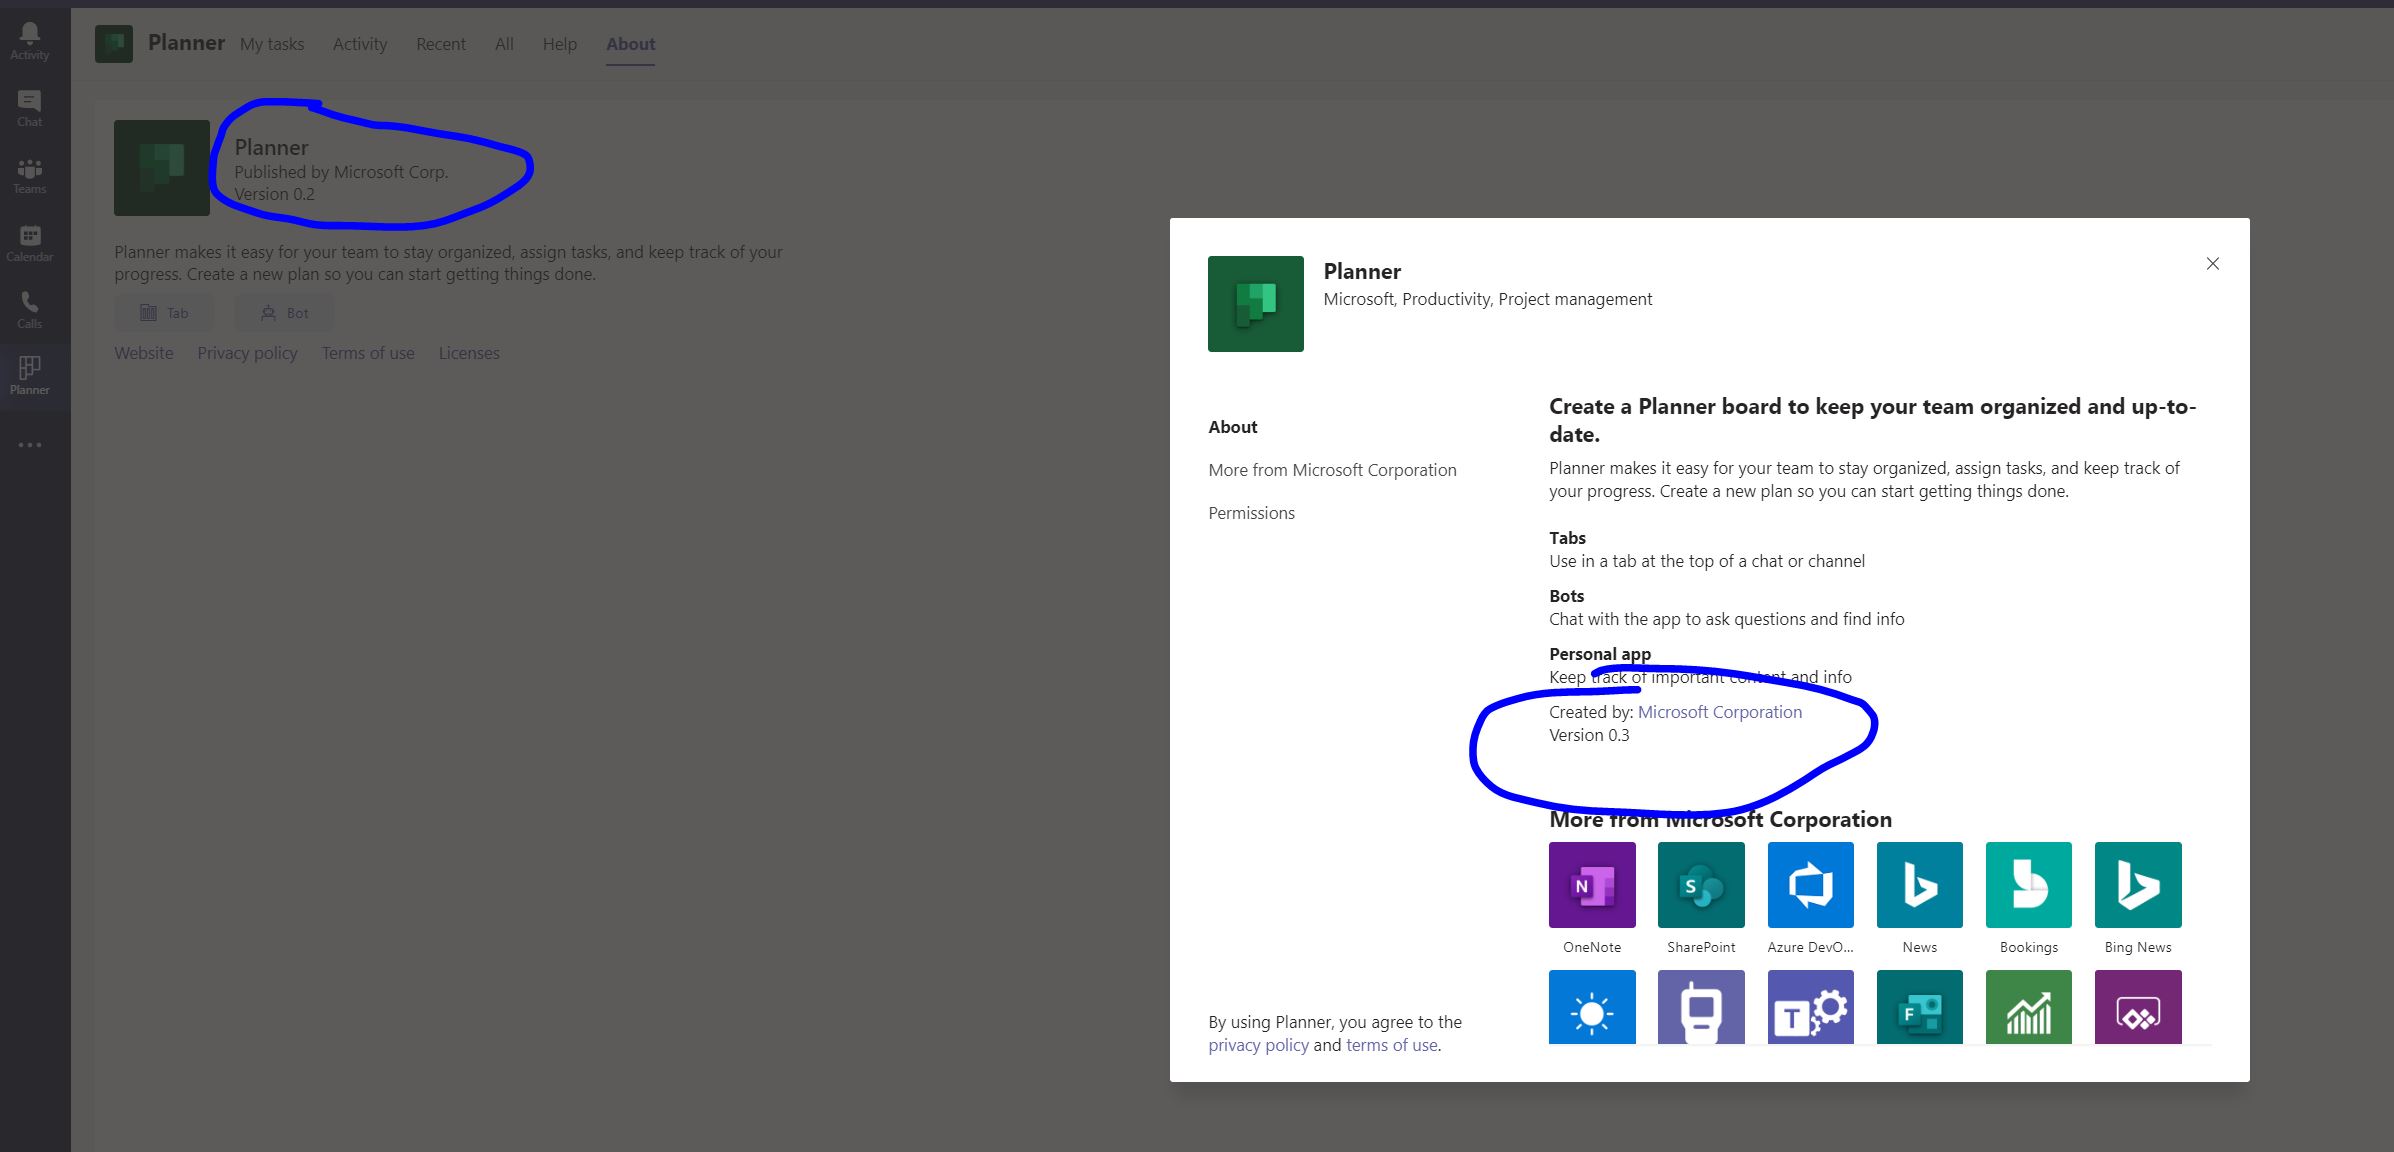Open Activity bell in the sidebar
The image size is (2394, 1152).
pyautogui.click(x=29, y=41)
